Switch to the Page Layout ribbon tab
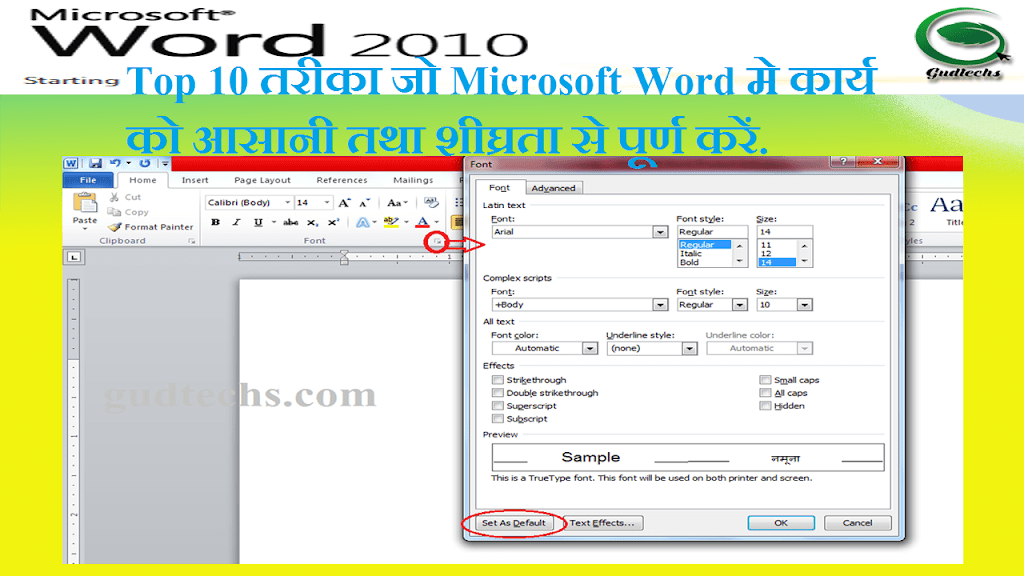This screenshot has height=576, width=1024. 262,180
